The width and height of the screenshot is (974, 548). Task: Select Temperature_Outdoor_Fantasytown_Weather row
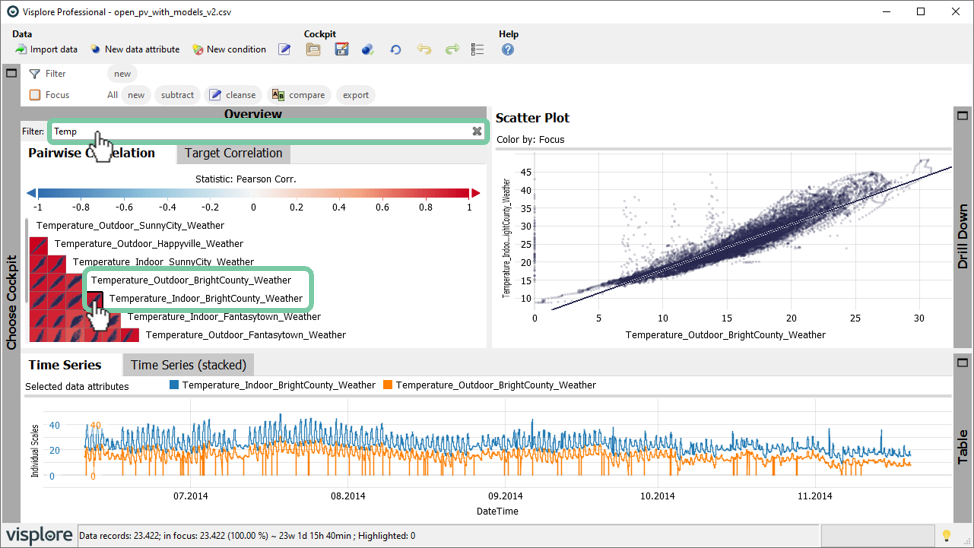coord(245,335)
